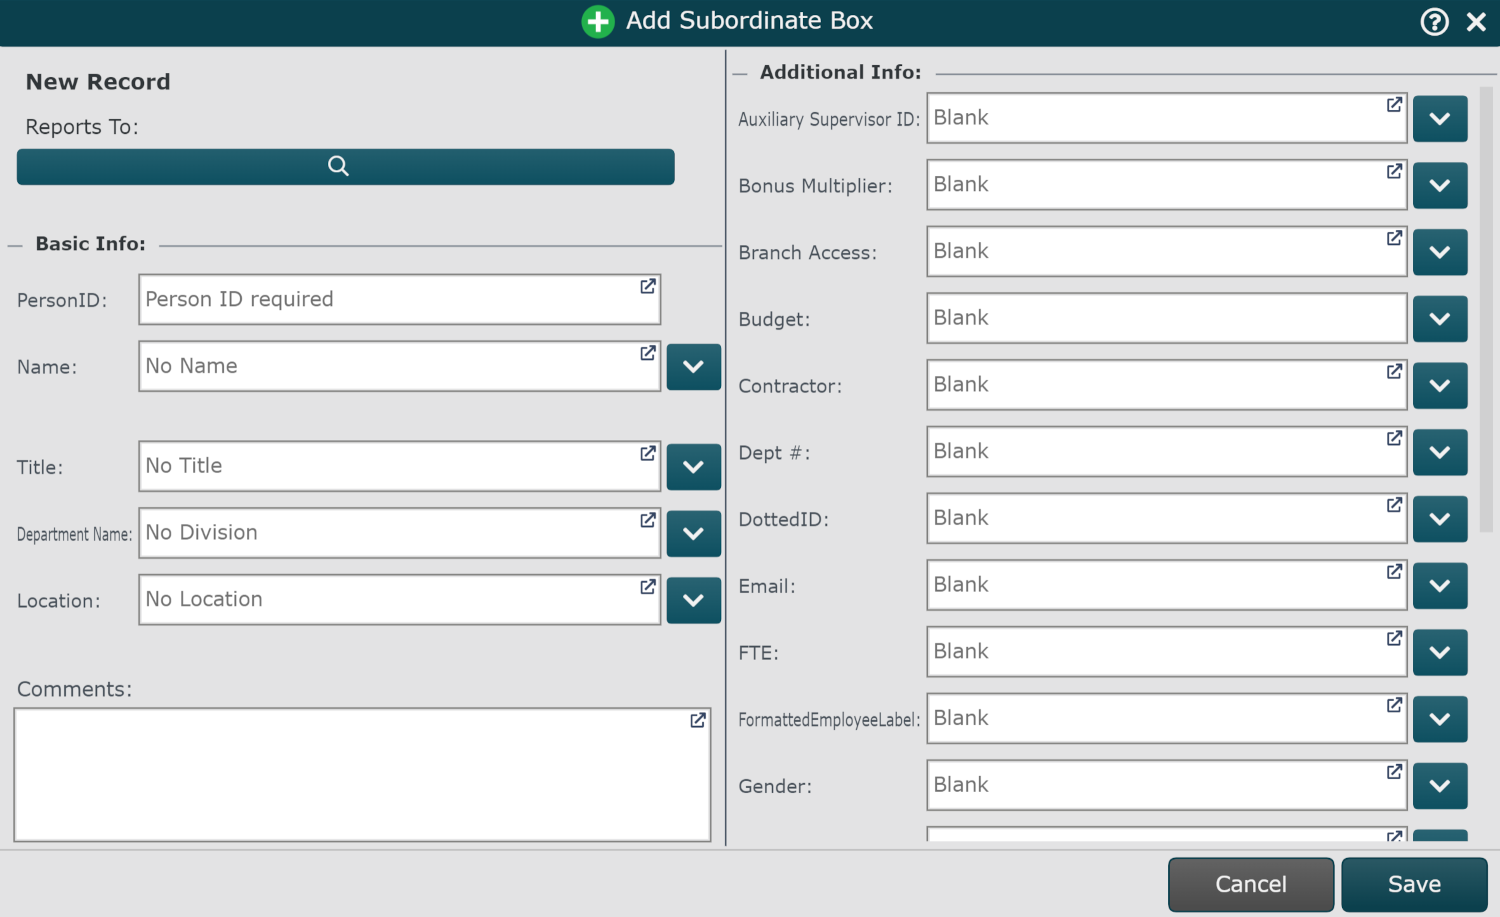Open PersonID field pop-out editor icon
Viewport: 1500px width, 917px height.
click(648, 287)
